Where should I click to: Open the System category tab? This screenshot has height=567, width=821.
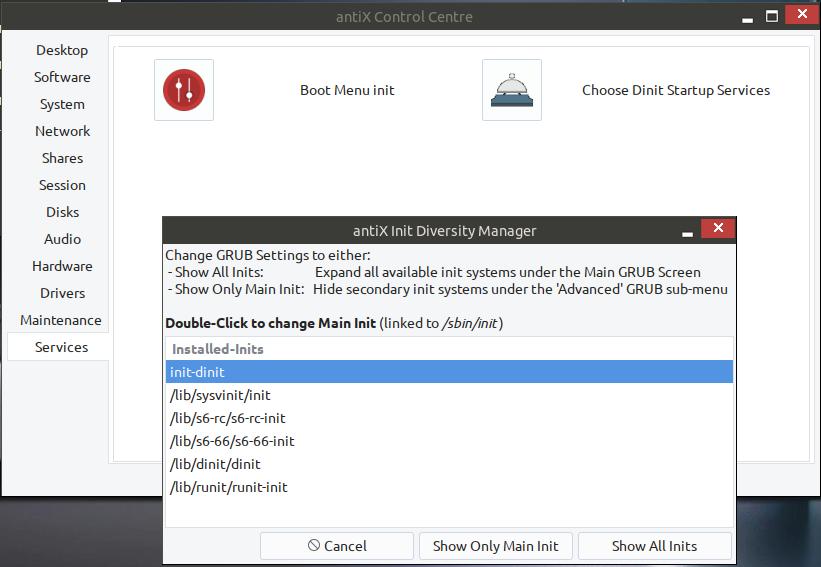click(62, 104)
